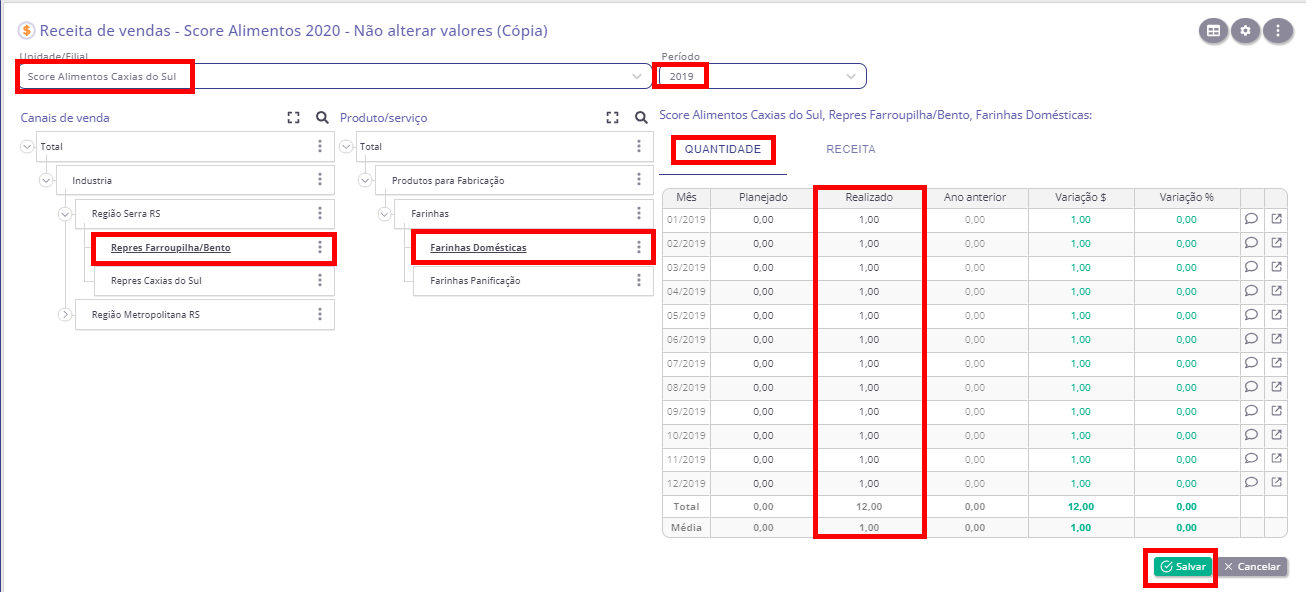Search in Canais de venda panel
Screen dimensions: 1311x592
tap(322, 118)
